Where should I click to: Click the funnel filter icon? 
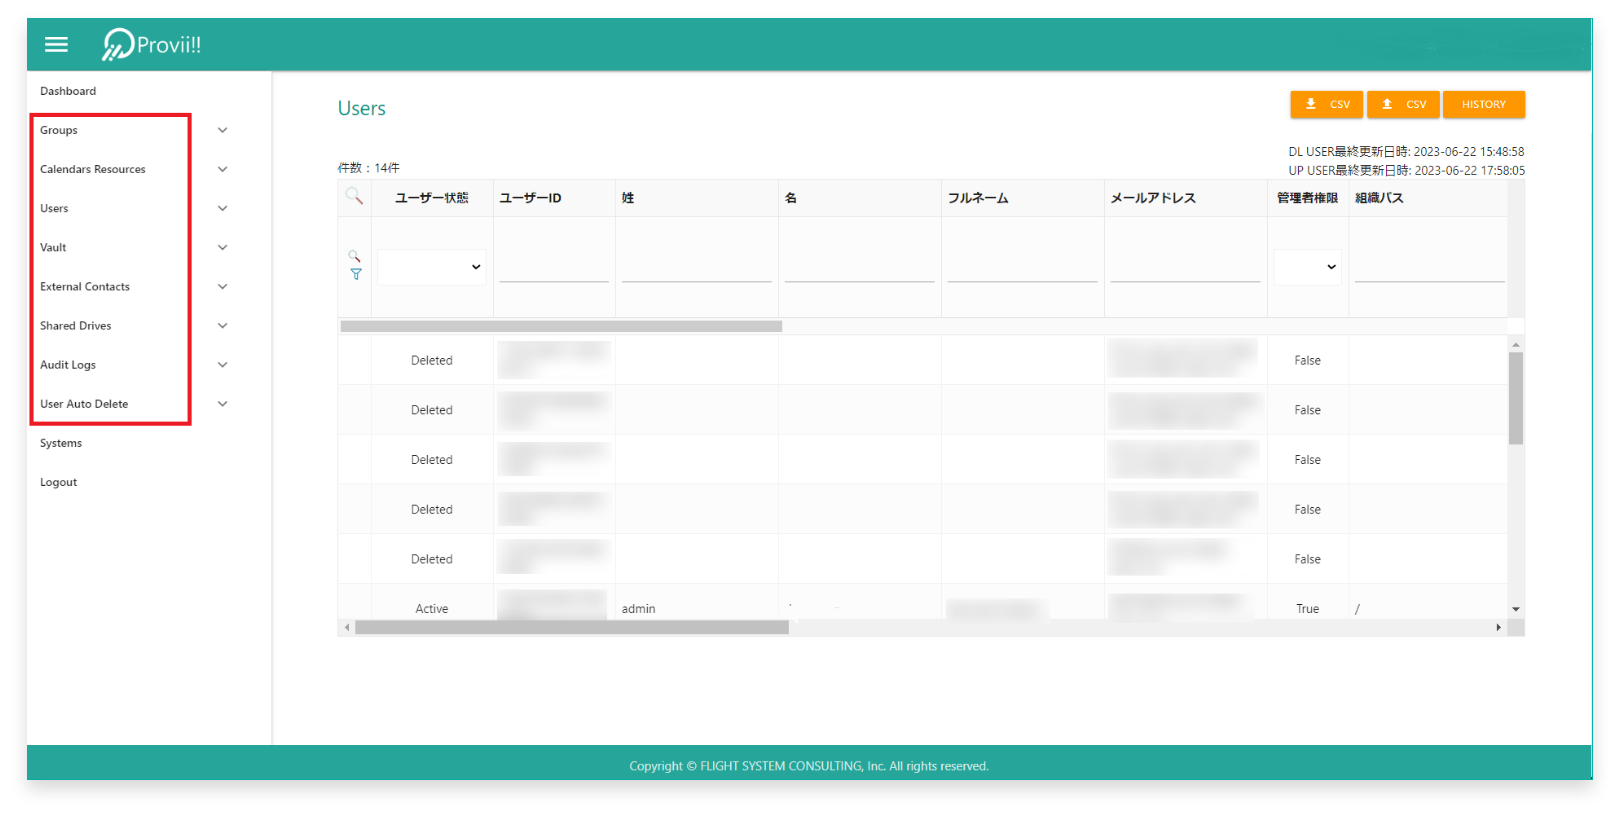(356, 274)
